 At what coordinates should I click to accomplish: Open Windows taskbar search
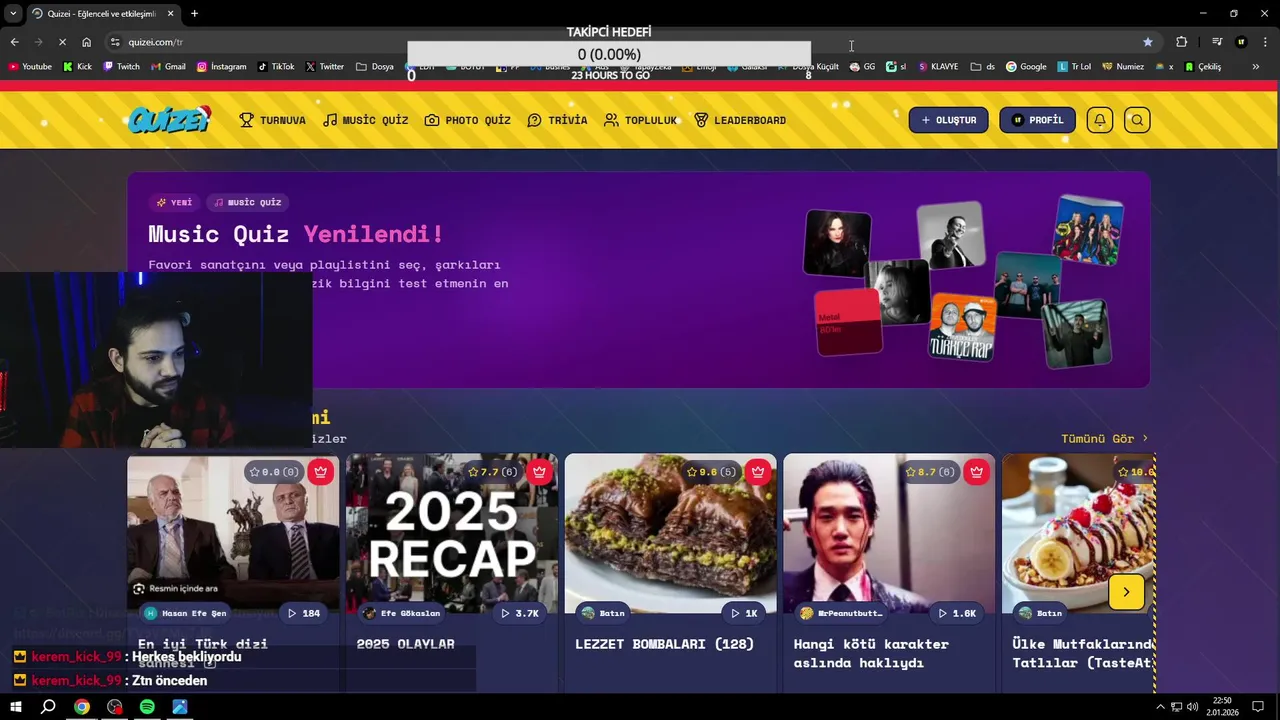pyautogui.click(x=48, y=707)
